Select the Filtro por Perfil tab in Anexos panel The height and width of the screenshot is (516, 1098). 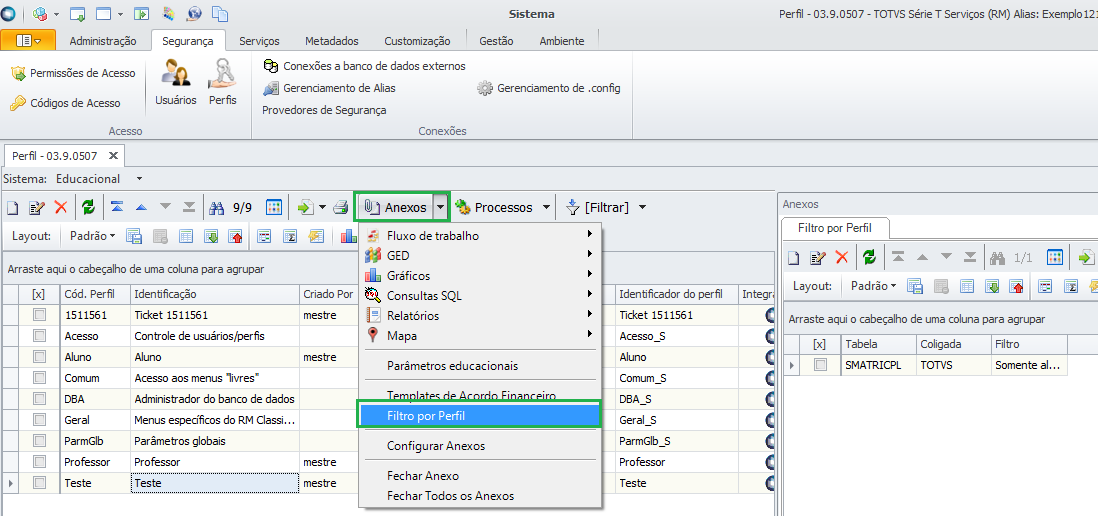point(835,228)
